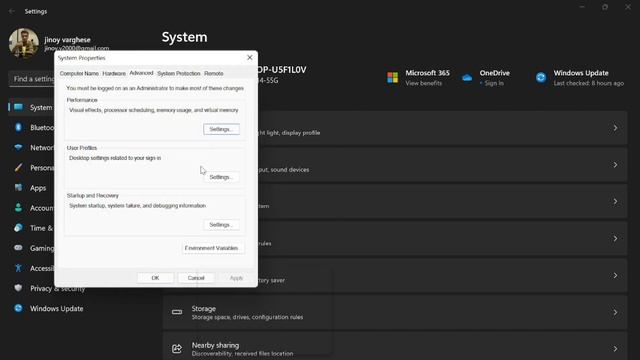
Task: Open Gaming controller icon in sidebar
Action: 18,248
